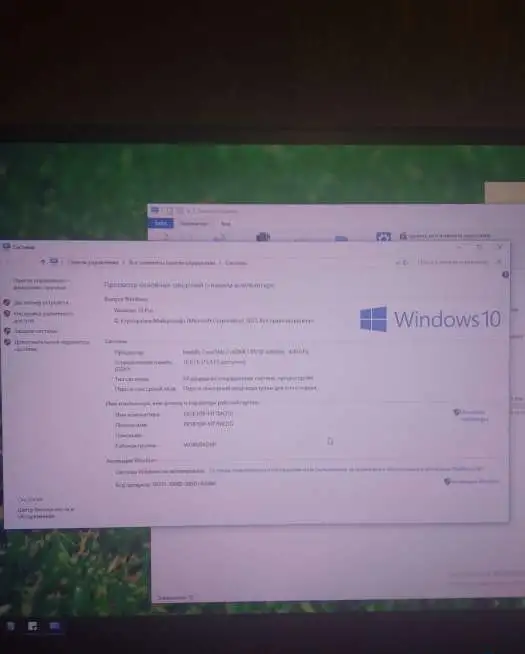This screenshot has height=654, width=525.
Task: Open Remote settings link in sidebar
Action: click(x=43, y=317)
